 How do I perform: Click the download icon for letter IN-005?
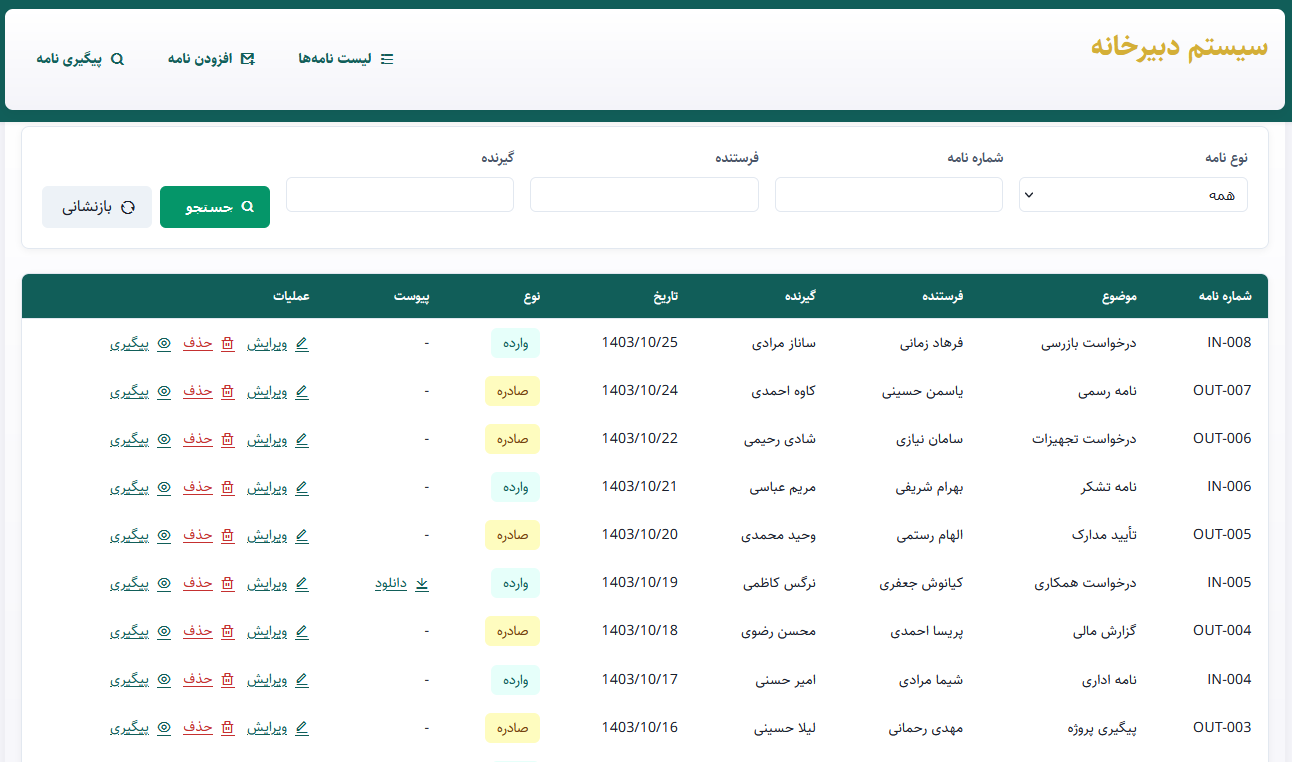coord(421,584)
